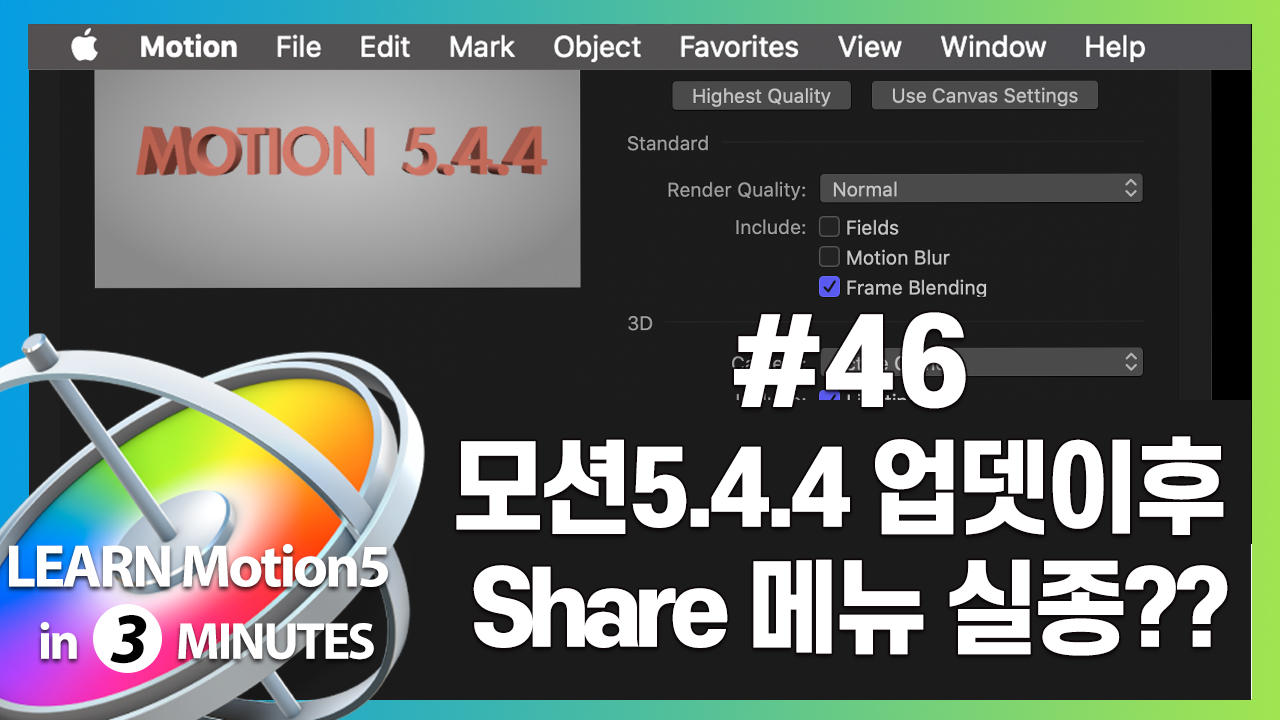Open the File menu
Screen dimensions: 1280x720
click(298, 47)
